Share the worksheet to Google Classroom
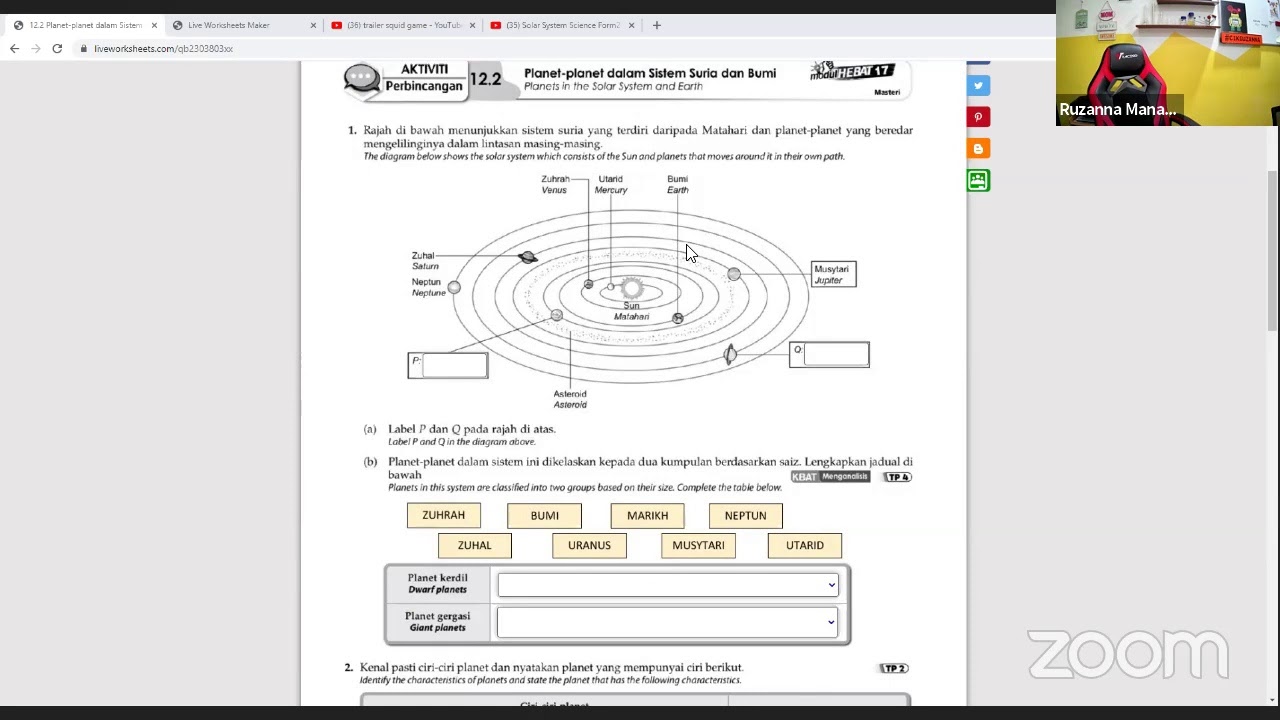Viewport: 1280px width, 720px height. tap(978, 180)
